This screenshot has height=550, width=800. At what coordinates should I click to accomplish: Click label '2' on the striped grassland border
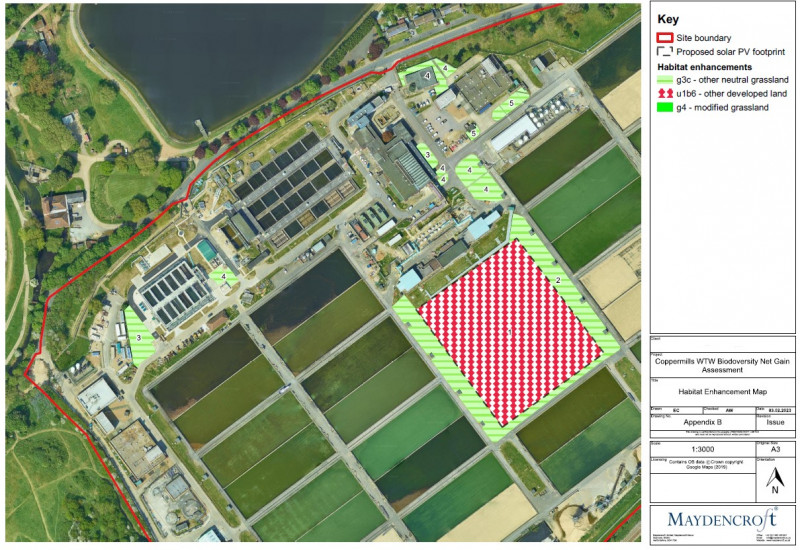coord(558,280)
